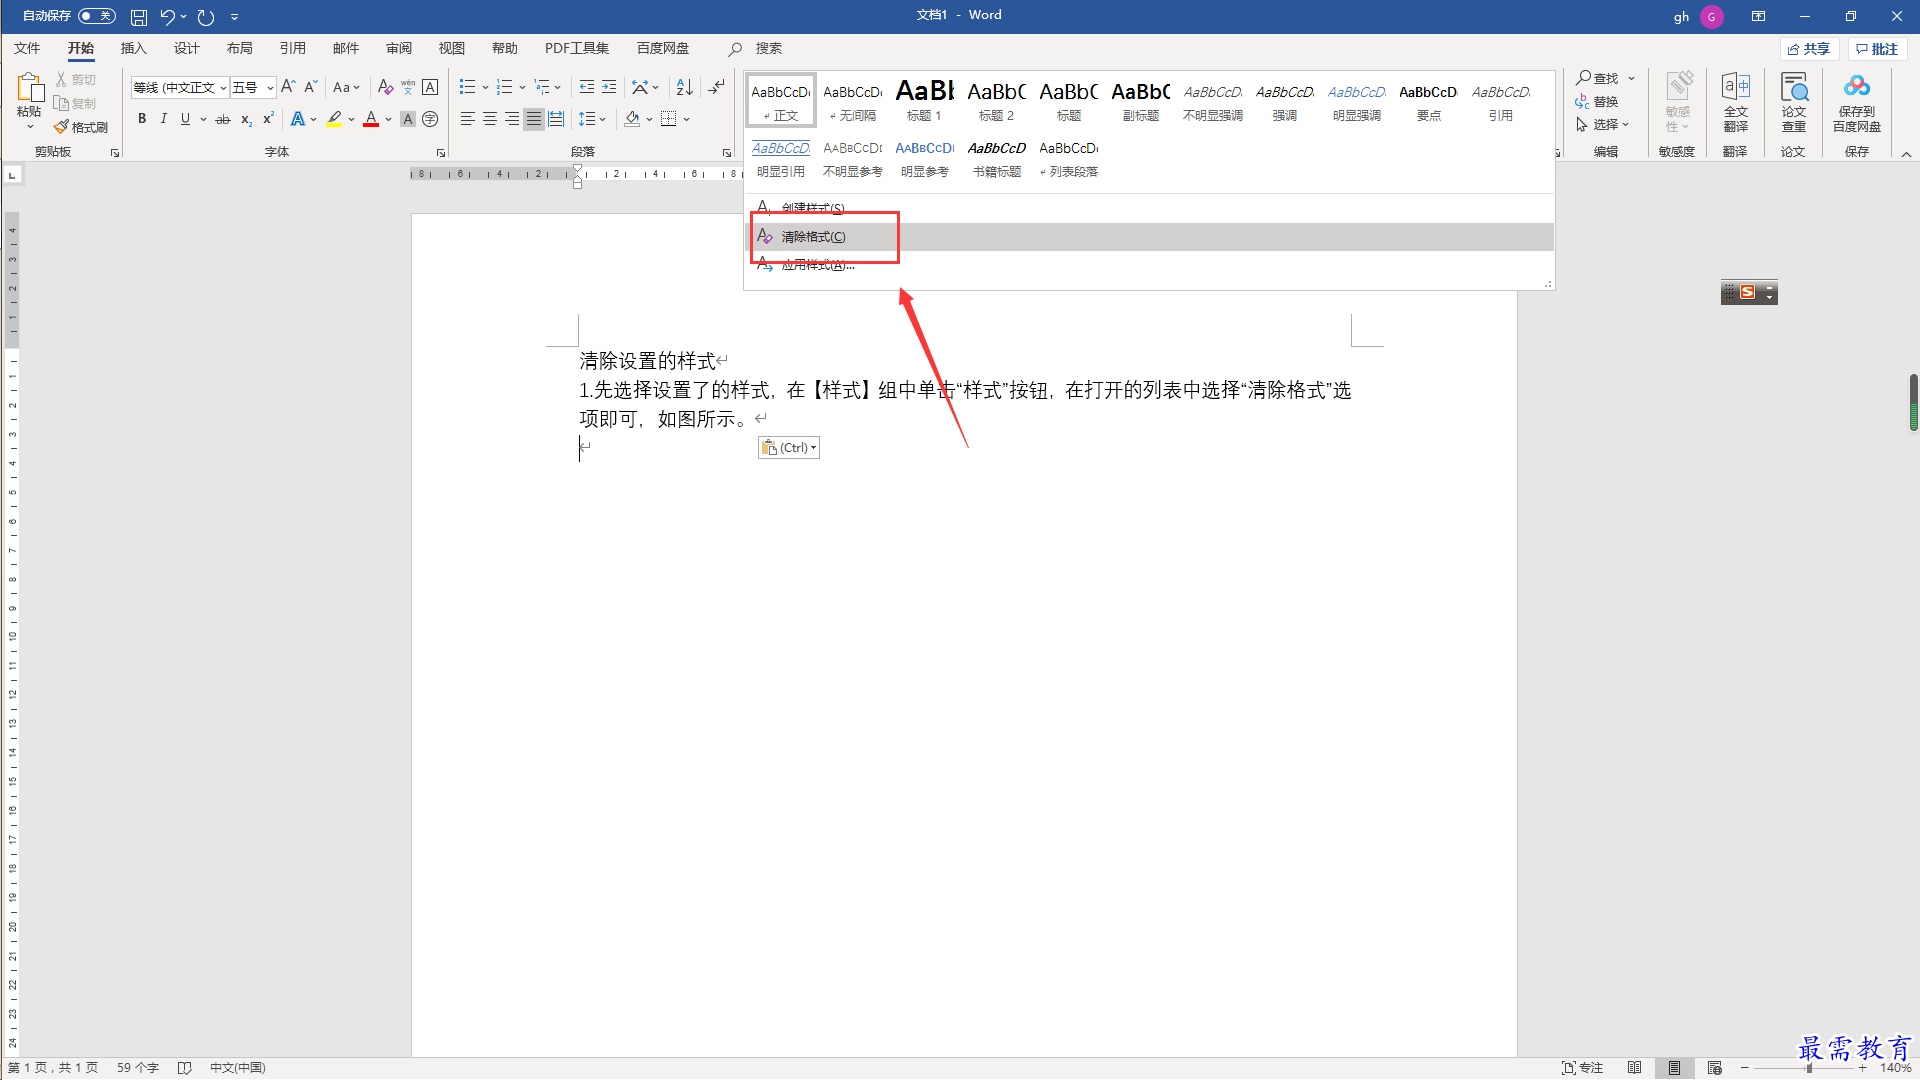
Task: Toggle center alignment button
Action: click(490, 119)
